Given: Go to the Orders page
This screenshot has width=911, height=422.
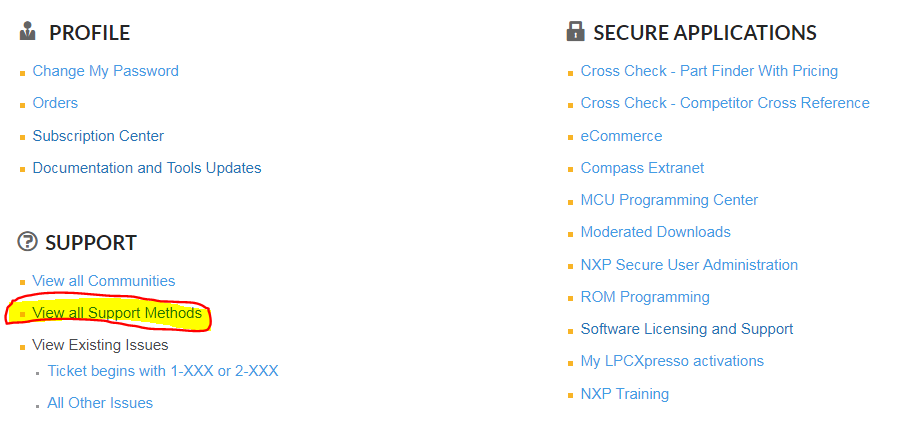Looking at the screenshot, I should coord(55,103).
